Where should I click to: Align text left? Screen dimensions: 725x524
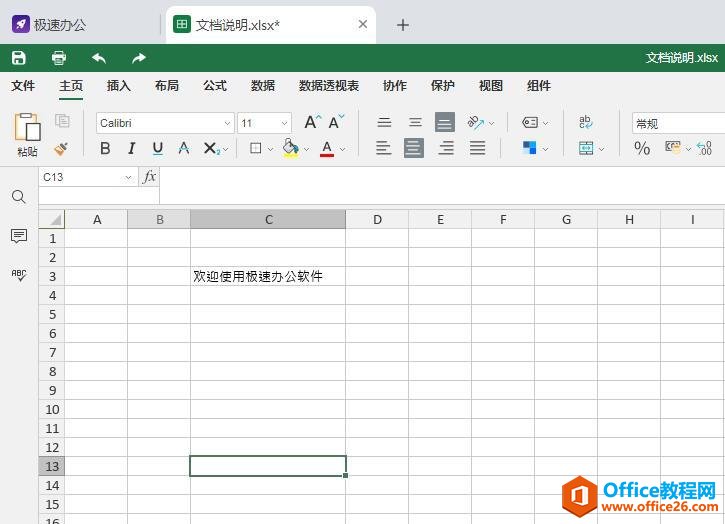tap(383, 148)
